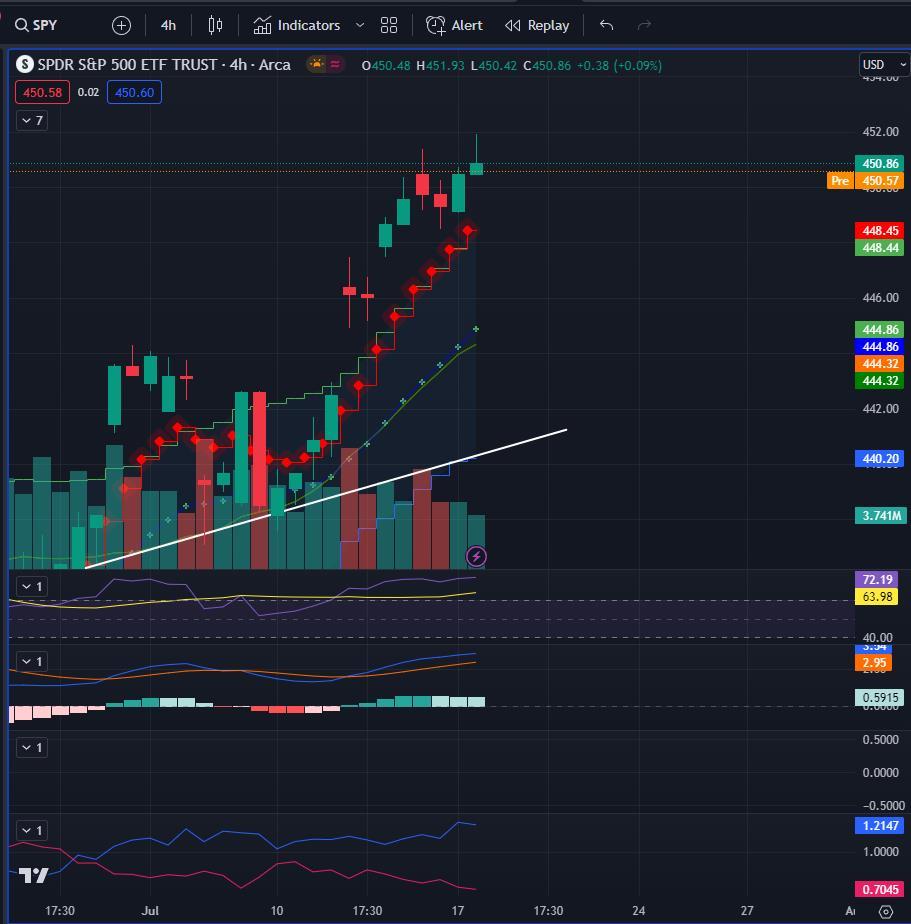This screenshot has height=924, width=911.
Task: Click the red 448.45 price label
Action: (880, 230)
